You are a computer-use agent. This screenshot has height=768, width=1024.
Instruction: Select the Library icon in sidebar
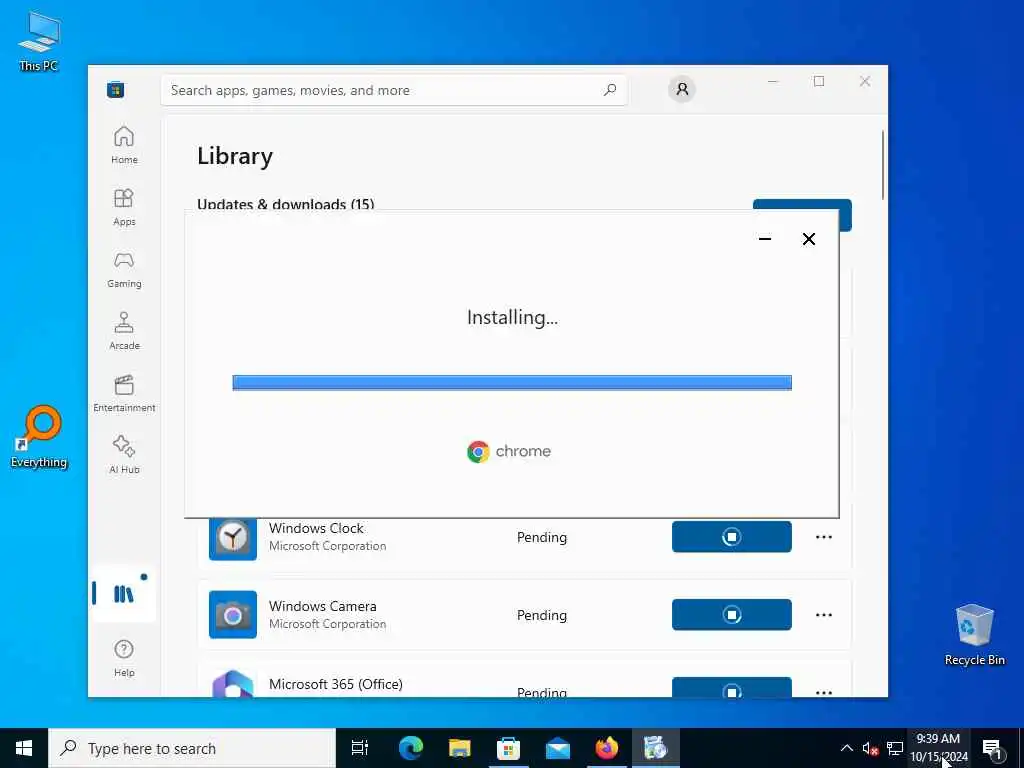[x=123, y=594]
